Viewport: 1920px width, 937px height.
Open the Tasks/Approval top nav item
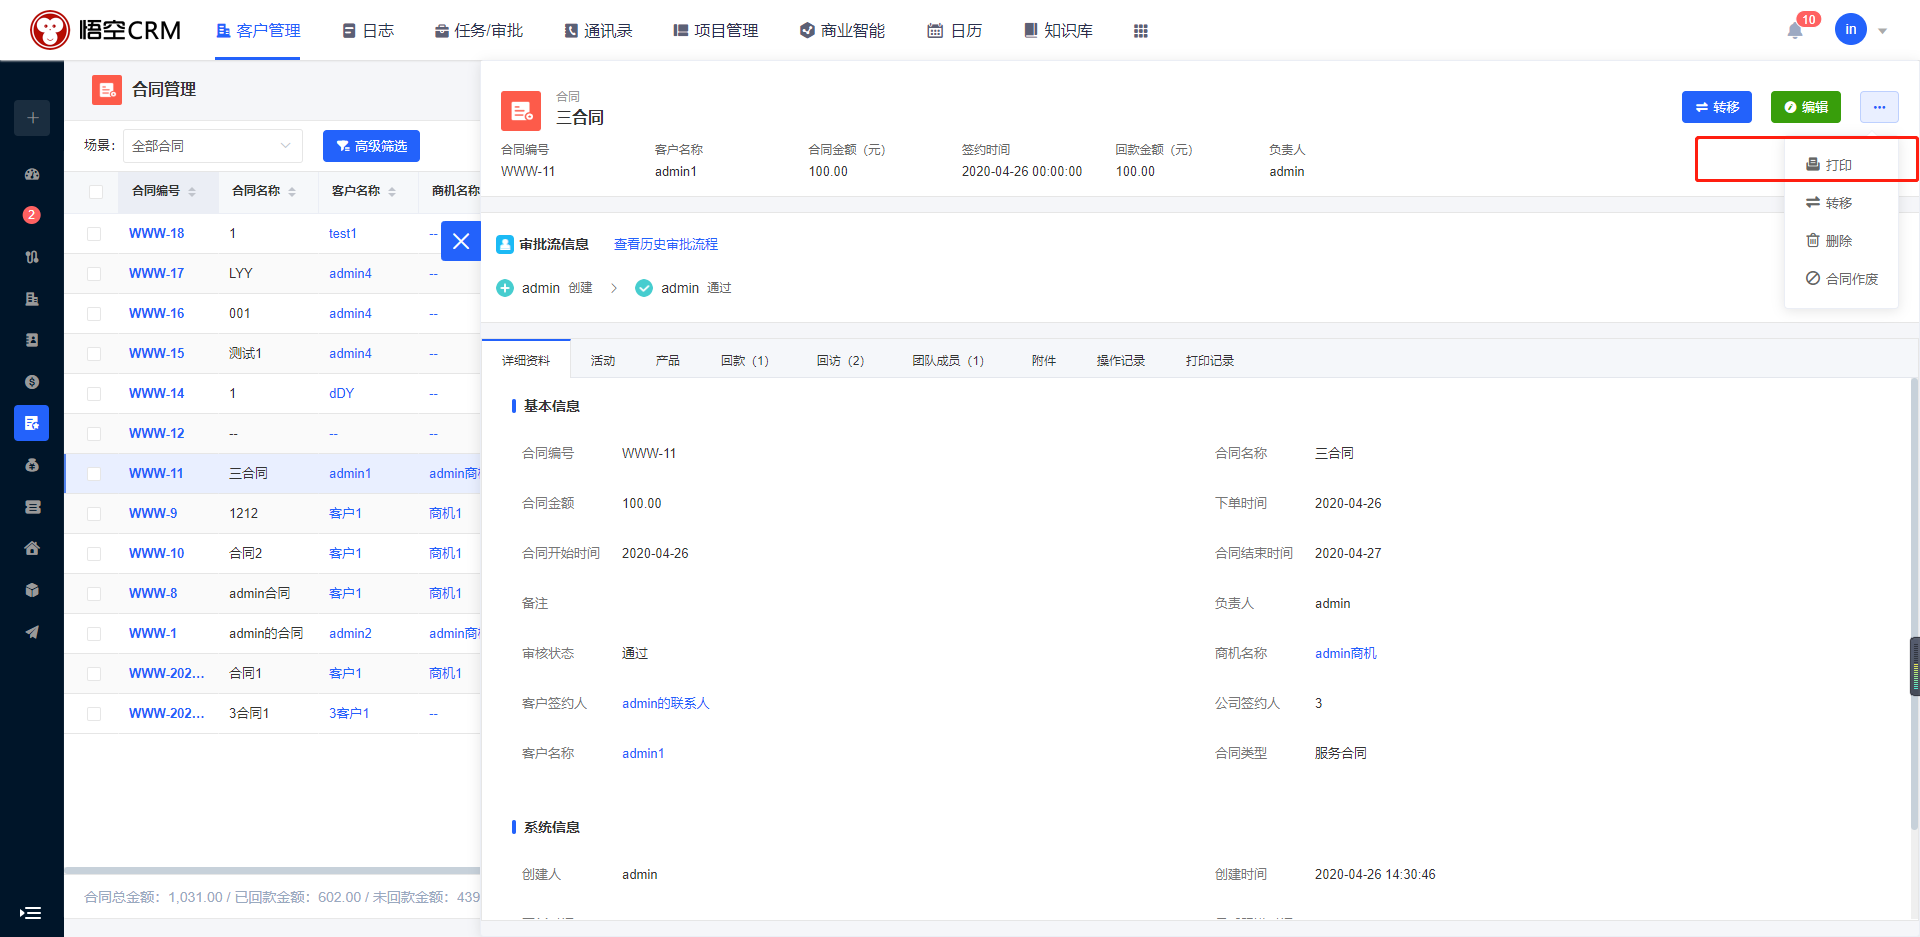[x=478, y=31]
